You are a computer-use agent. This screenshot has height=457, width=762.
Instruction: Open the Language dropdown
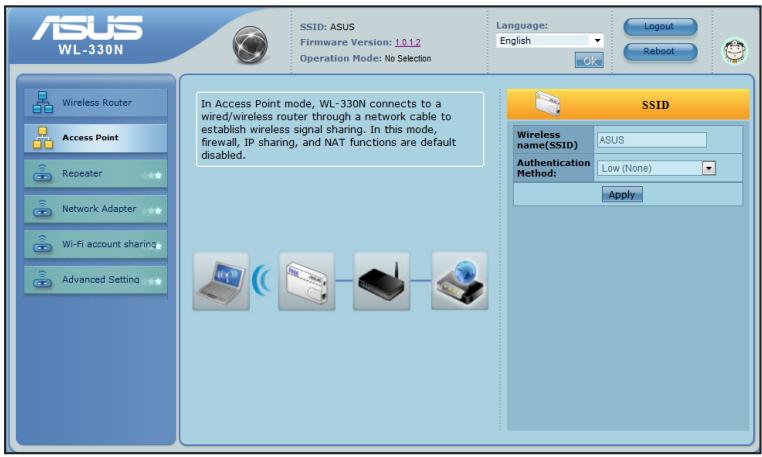[550, 41]
